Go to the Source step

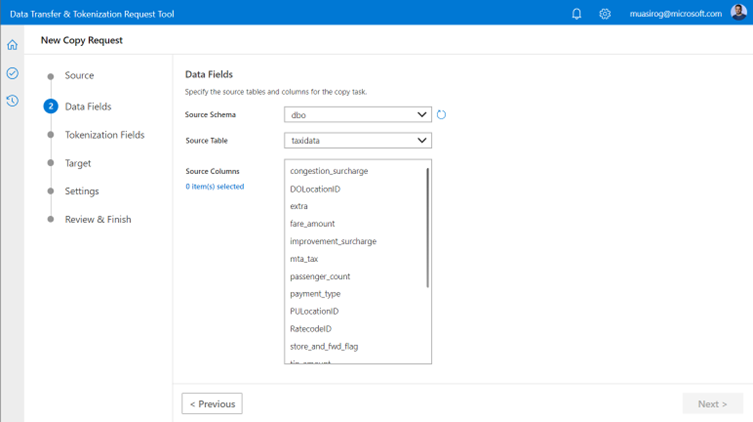click(79, 75)
